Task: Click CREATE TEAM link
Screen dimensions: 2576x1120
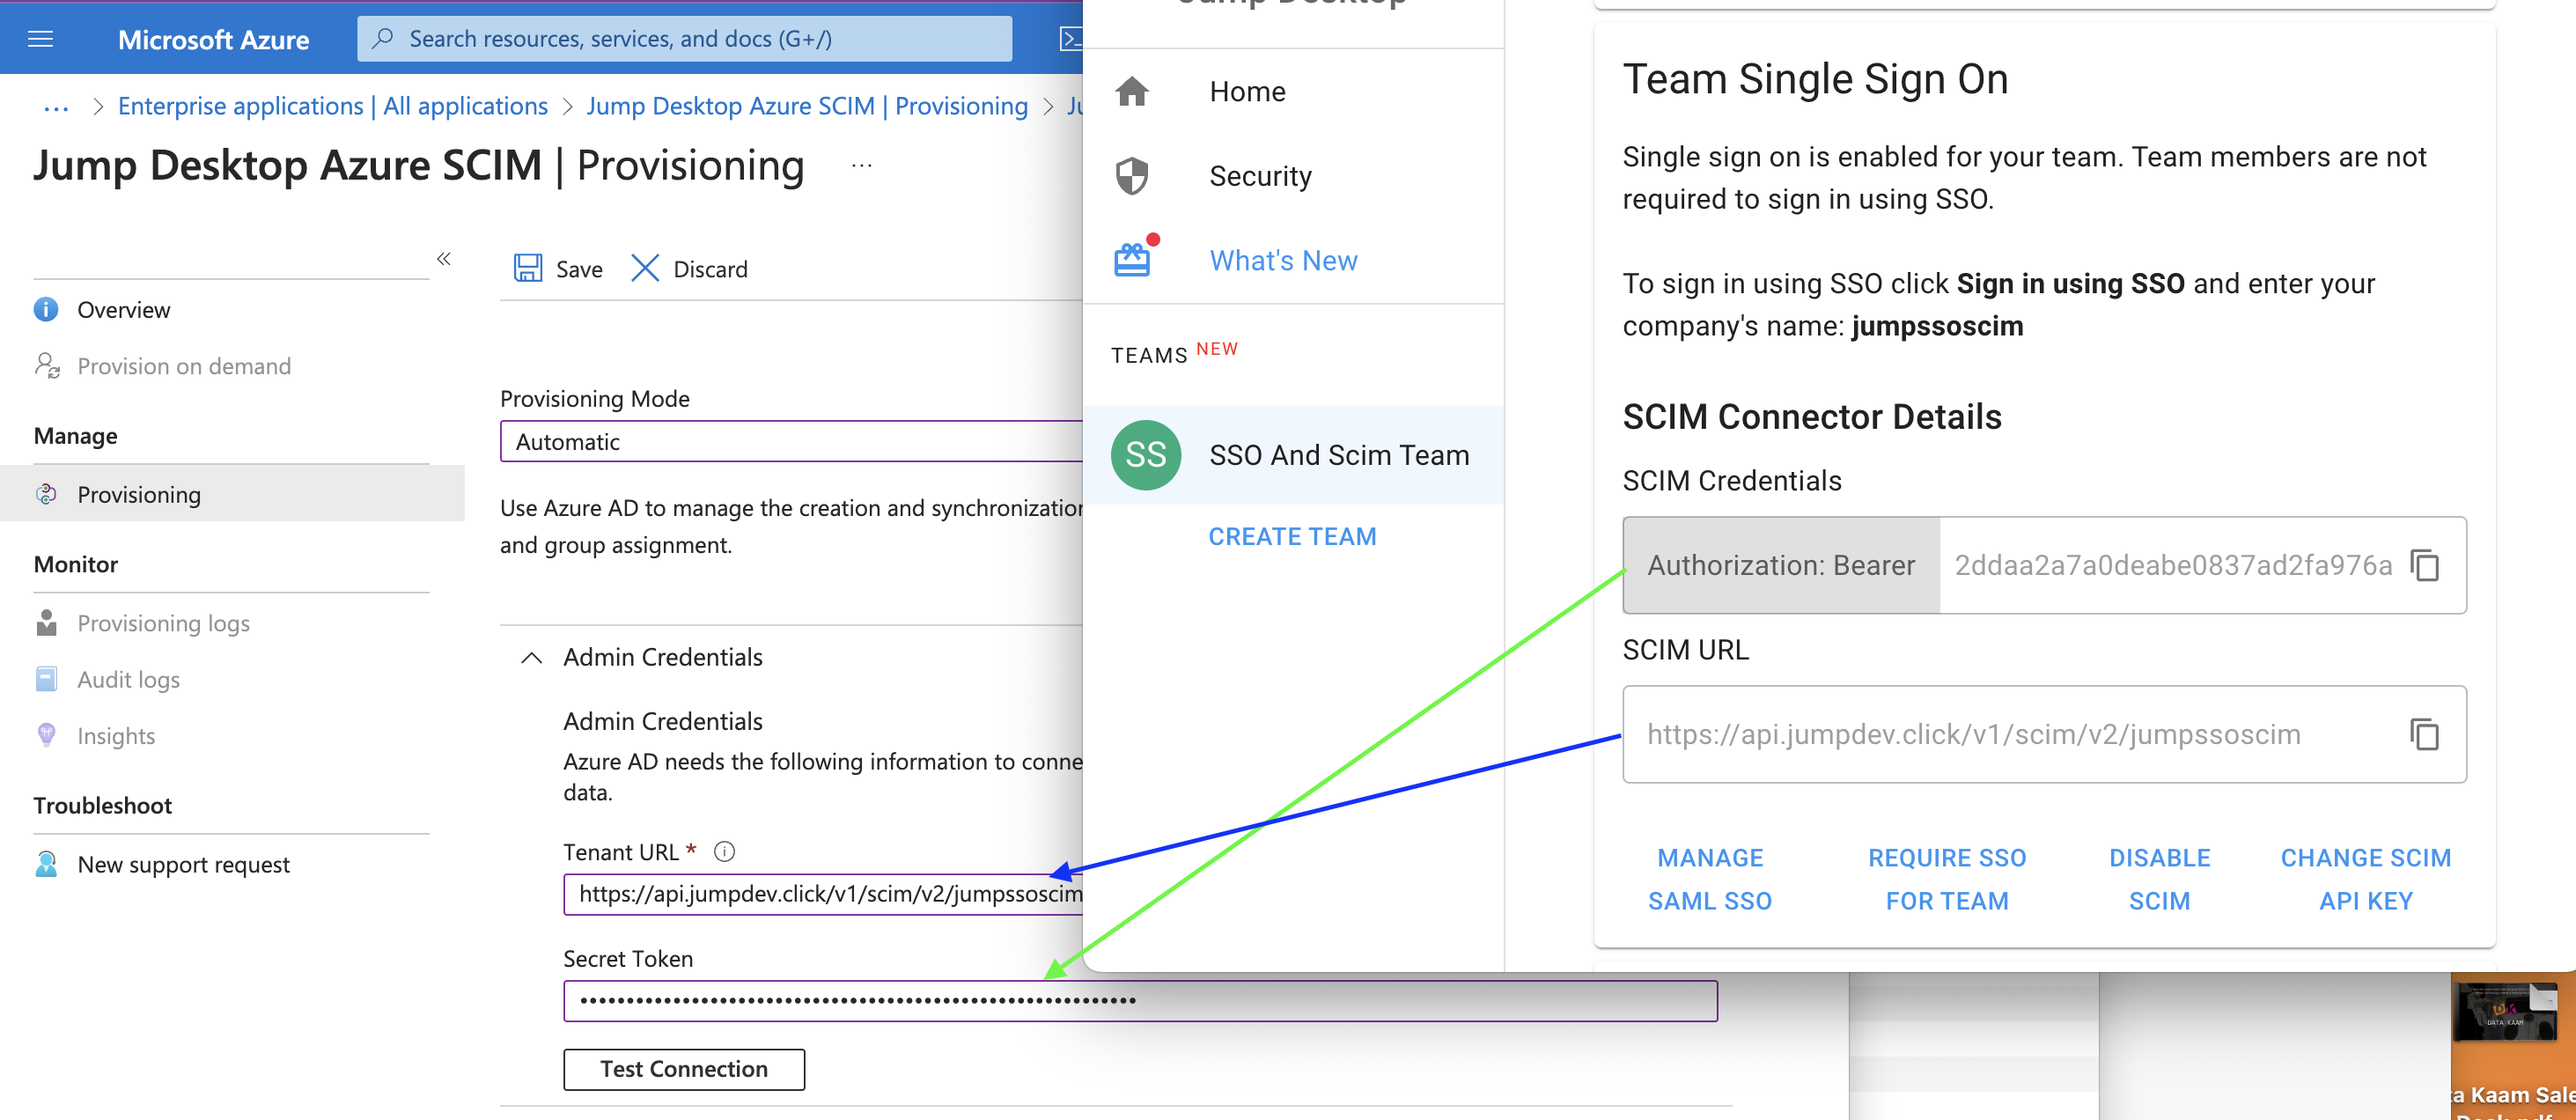Action: (x=1292, y=536)
